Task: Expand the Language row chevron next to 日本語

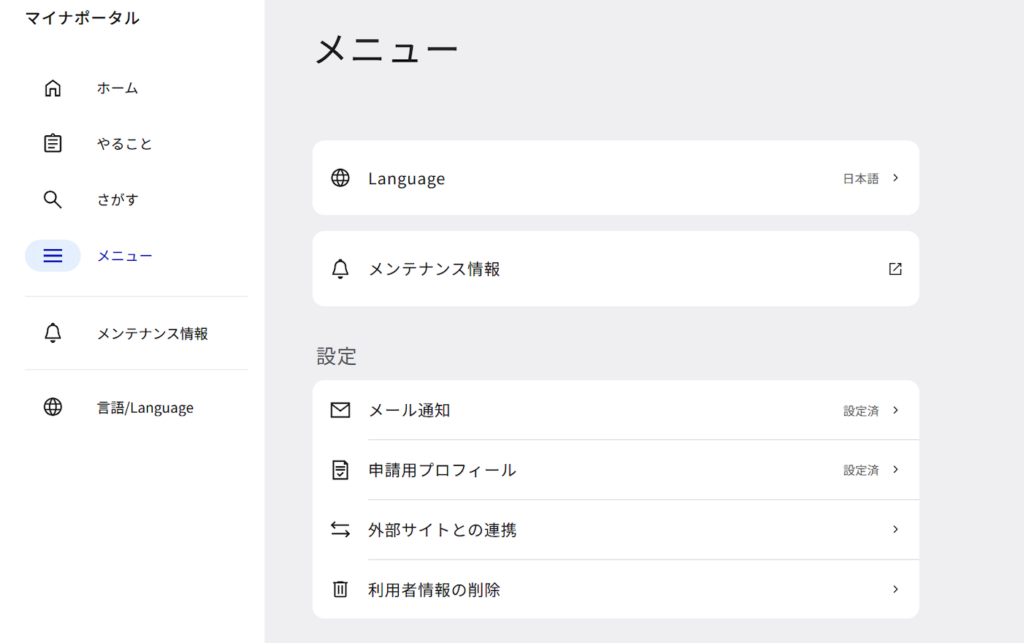Action: (x=896, y=178)
